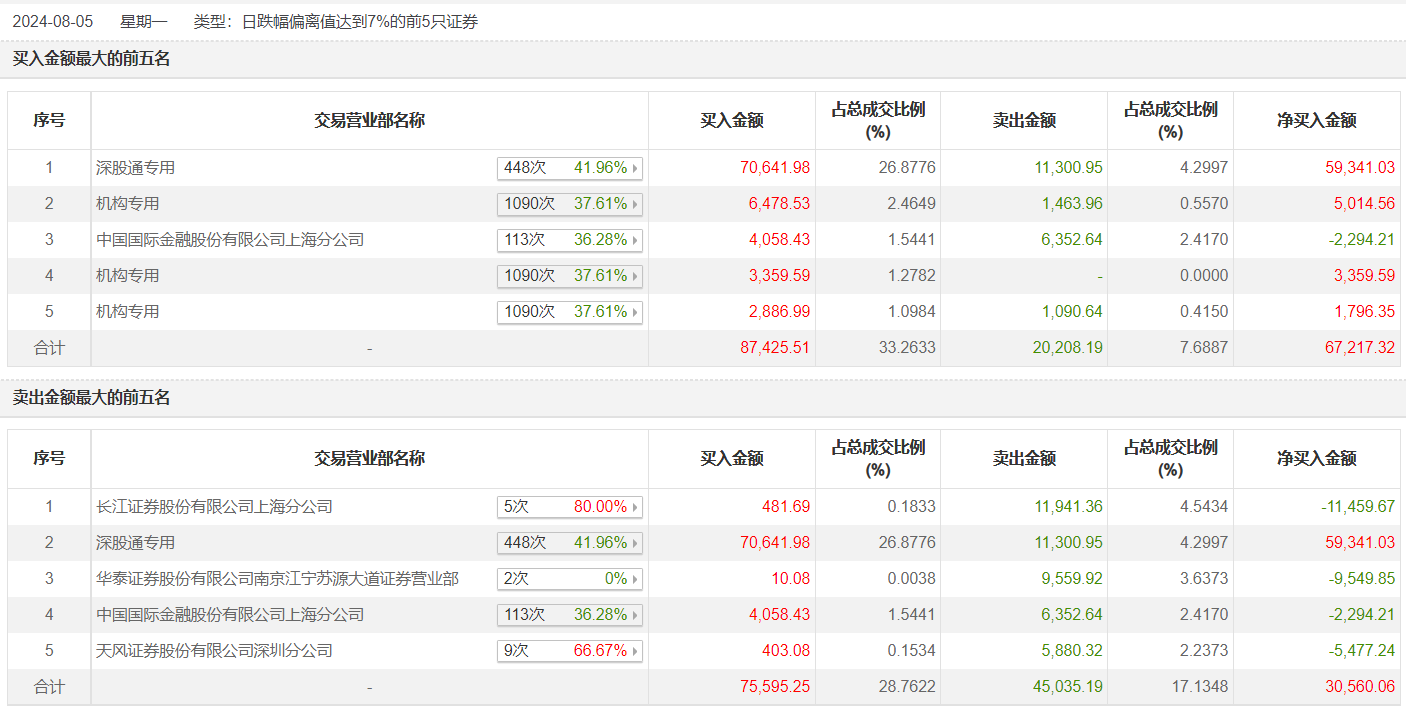Click the 净买入金额 header in the sell table
The width and height of the screenshot is (1406, 710).
point(1316,459)
